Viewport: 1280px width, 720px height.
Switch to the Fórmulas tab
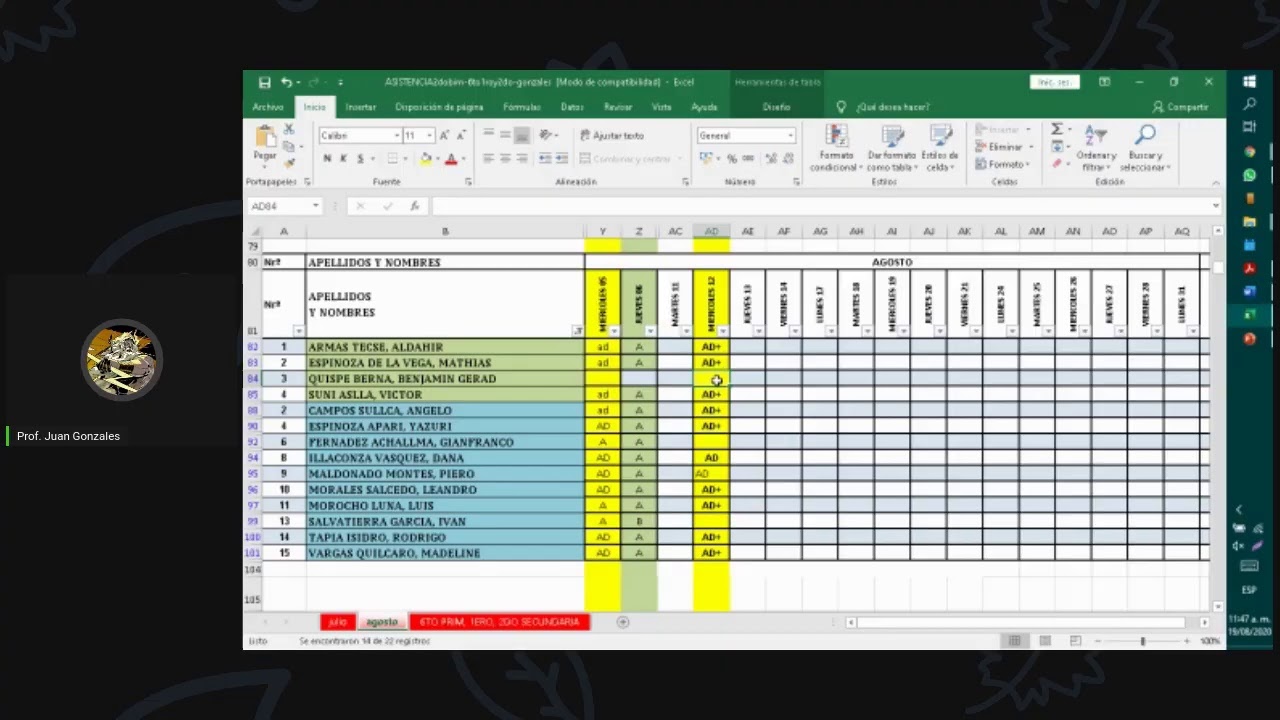coord(521,107)
